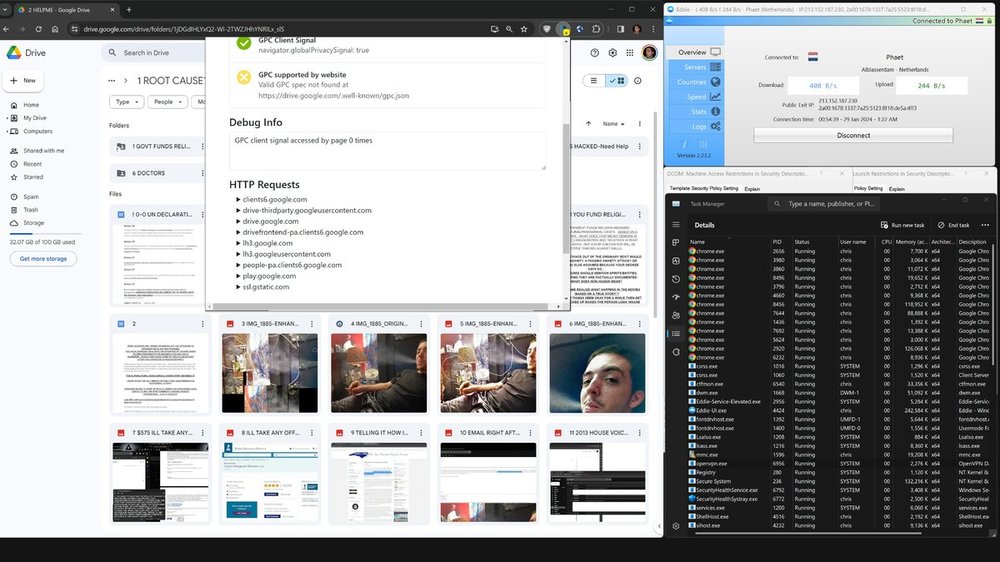Switch Drive to list layout
Viewport: 1000px width, 562px height.
click(594, 80)
